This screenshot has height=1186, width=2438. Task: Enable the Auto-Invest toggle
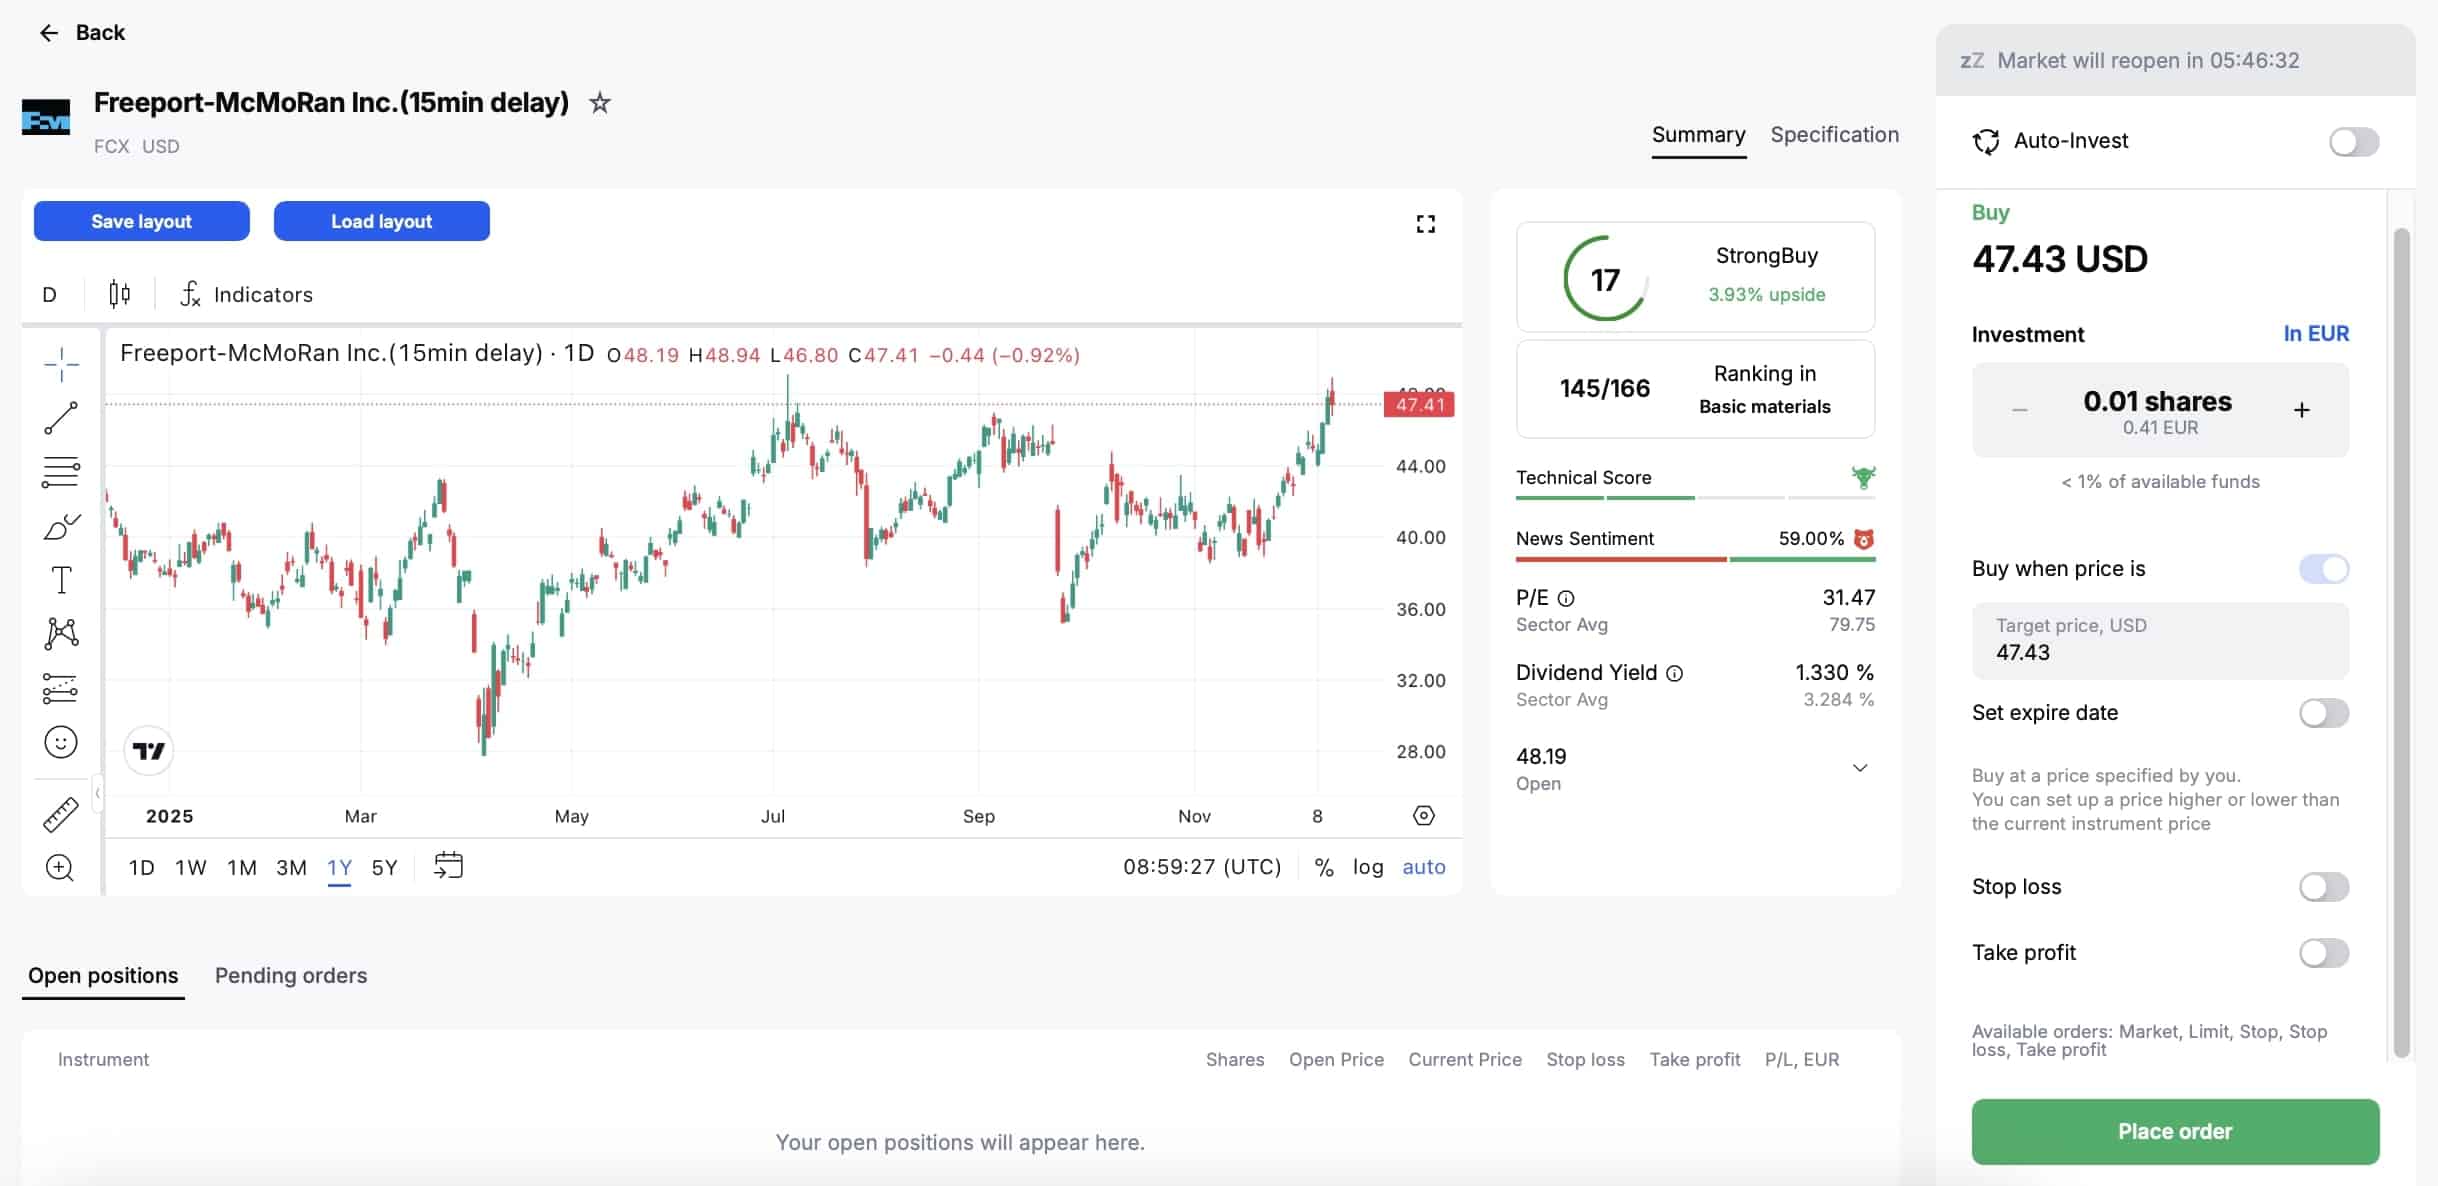[x=2353, y=142]
